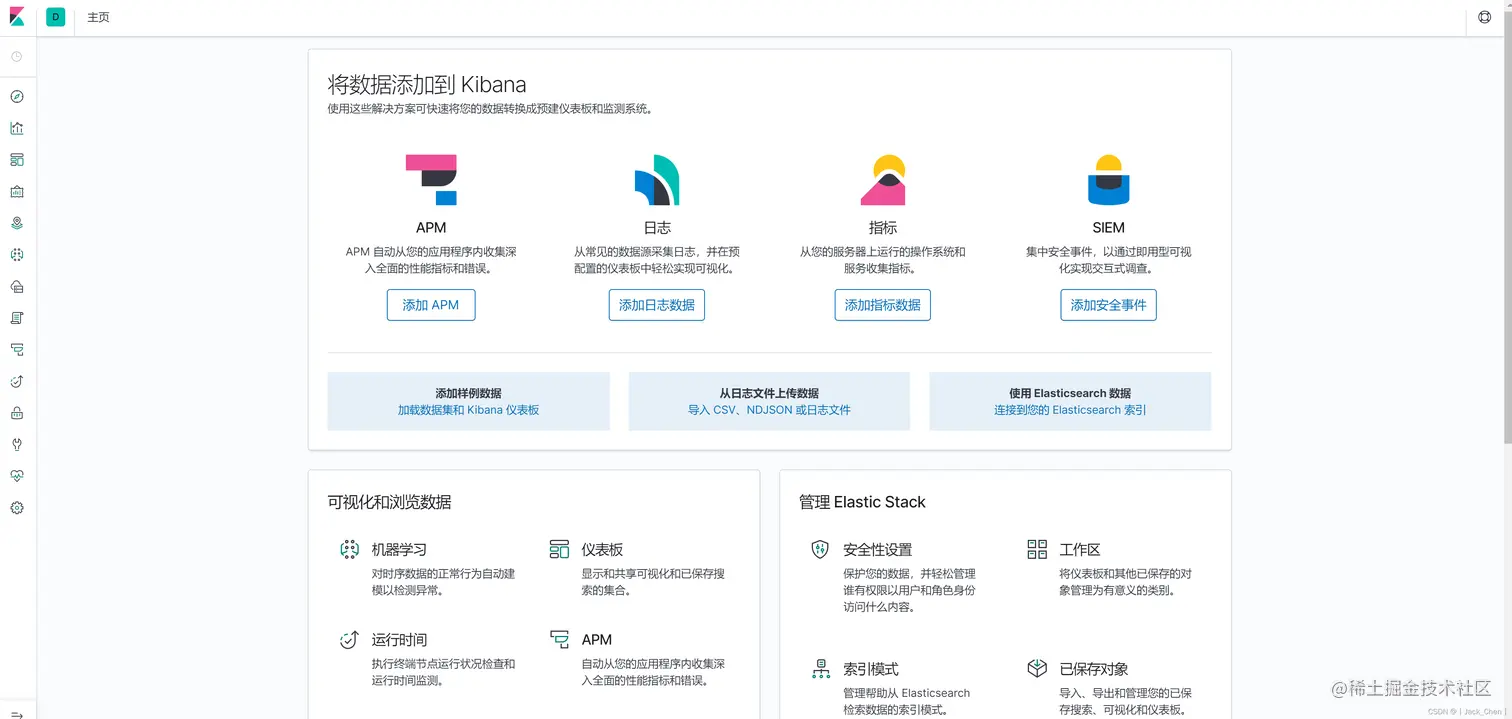Click the 从日志文件上传数据 title
Image resolution: width=1512 pixels, height=719 pixels.
[x=769, y=393]
